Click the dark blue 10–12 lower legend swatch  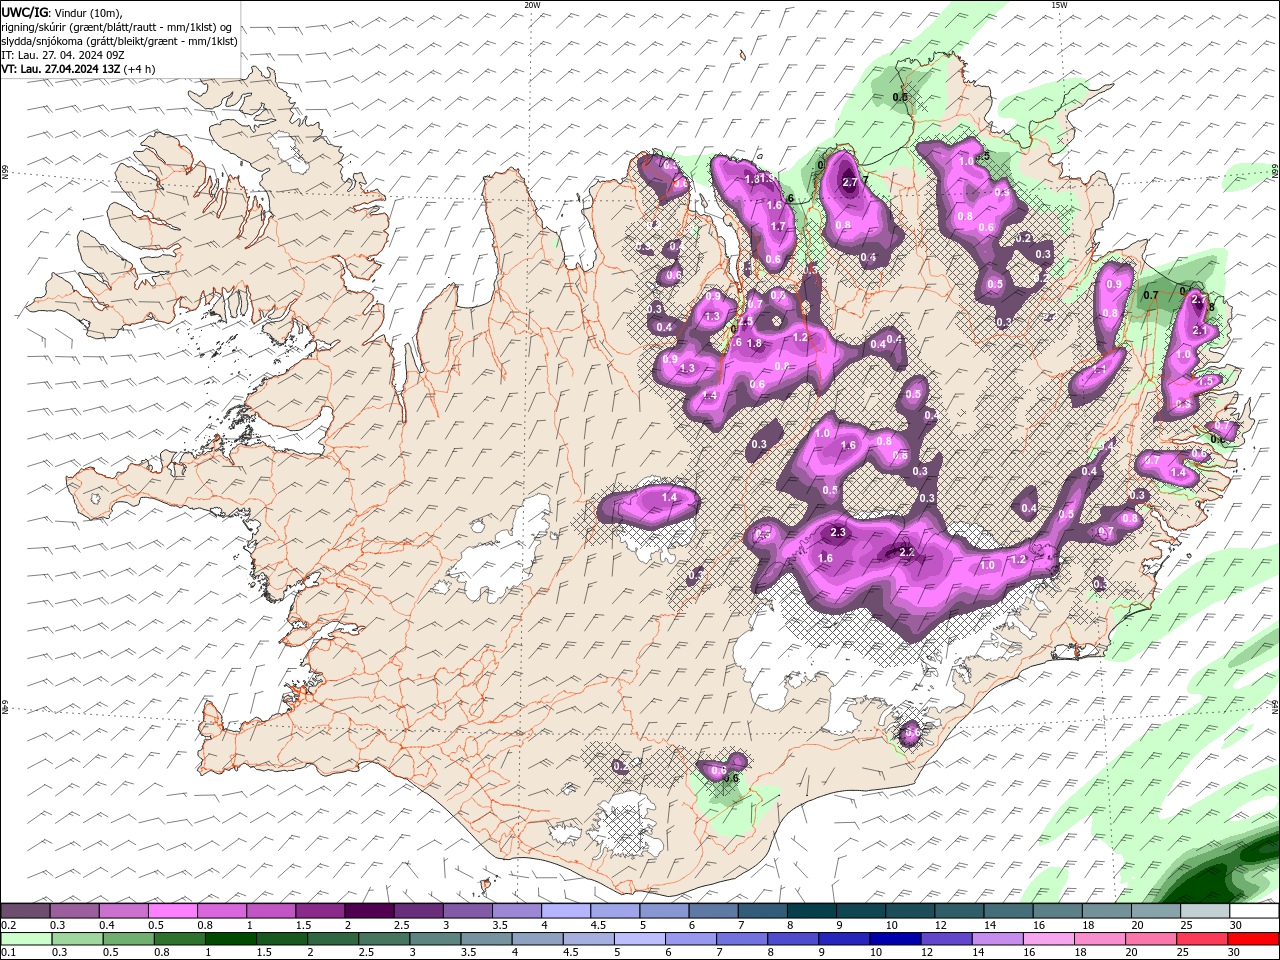point(895,938)
